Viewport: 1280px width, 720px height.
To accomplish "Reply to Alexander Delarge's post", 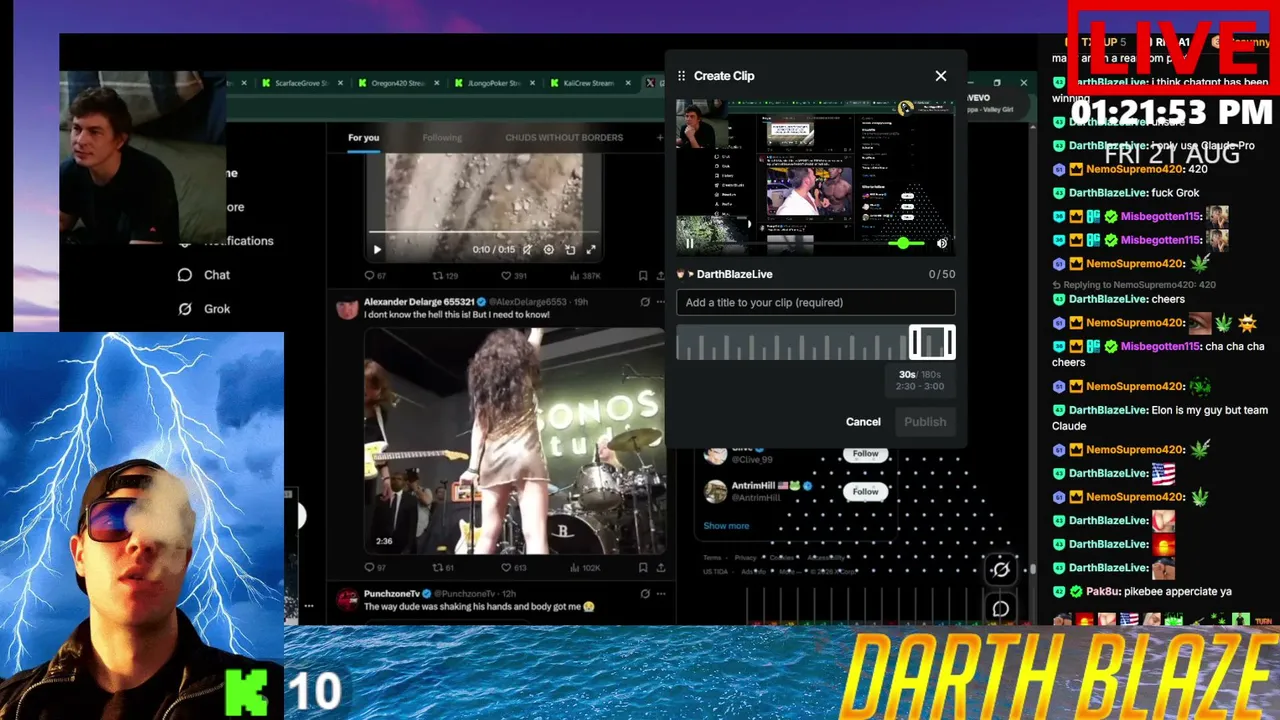I will tap(375, 568).
